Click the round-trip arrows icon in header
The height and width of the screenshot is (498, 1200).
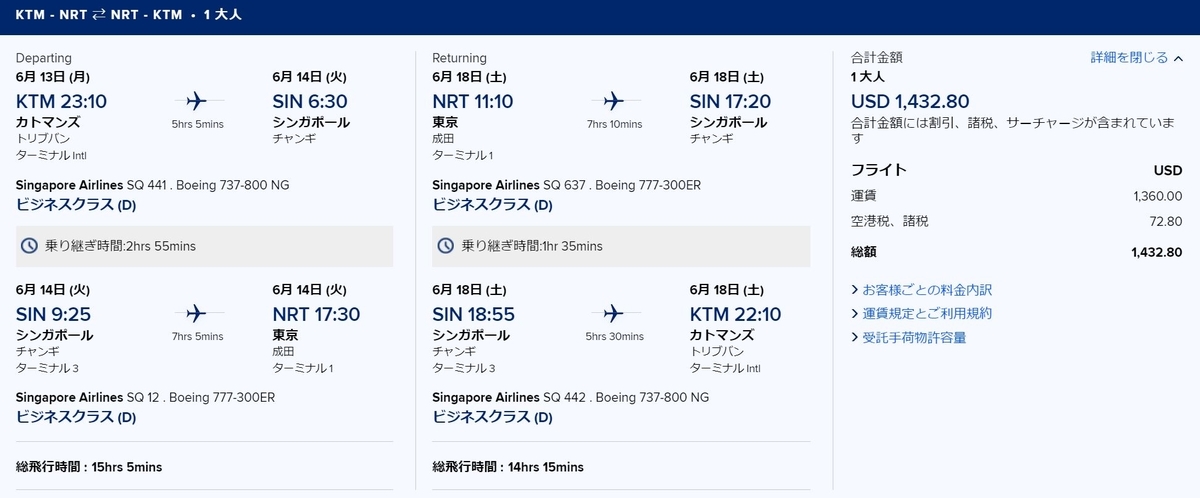click(99, 15)
